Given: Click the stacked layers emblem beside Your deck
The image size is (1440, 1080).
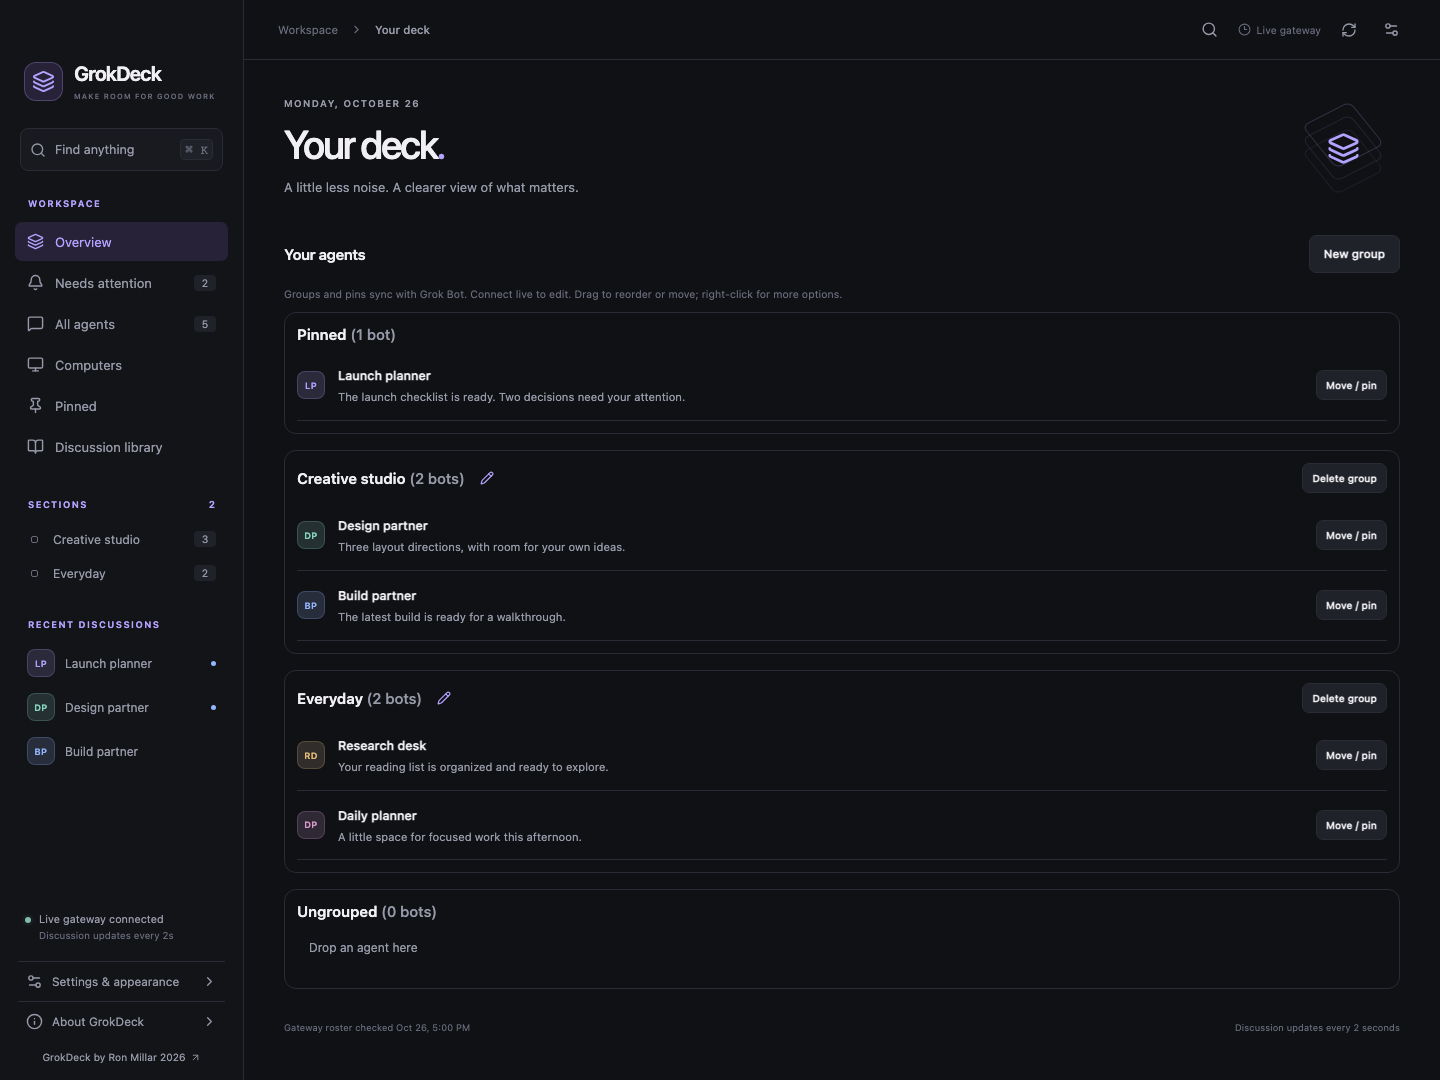Looking at the screenshot, I should coord(1343,148).
